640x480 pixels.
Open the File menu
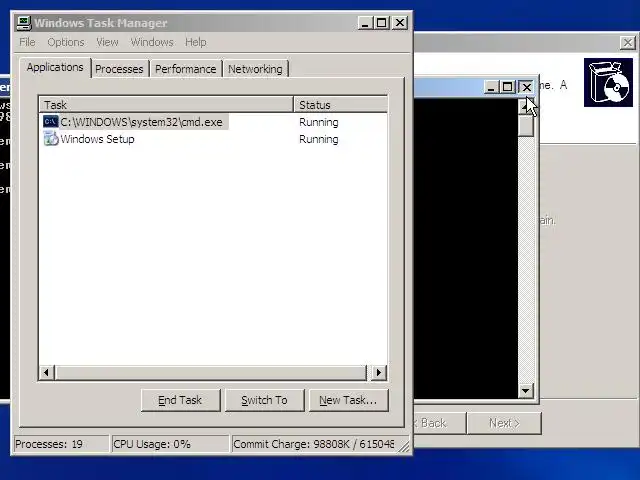[27, 42]
